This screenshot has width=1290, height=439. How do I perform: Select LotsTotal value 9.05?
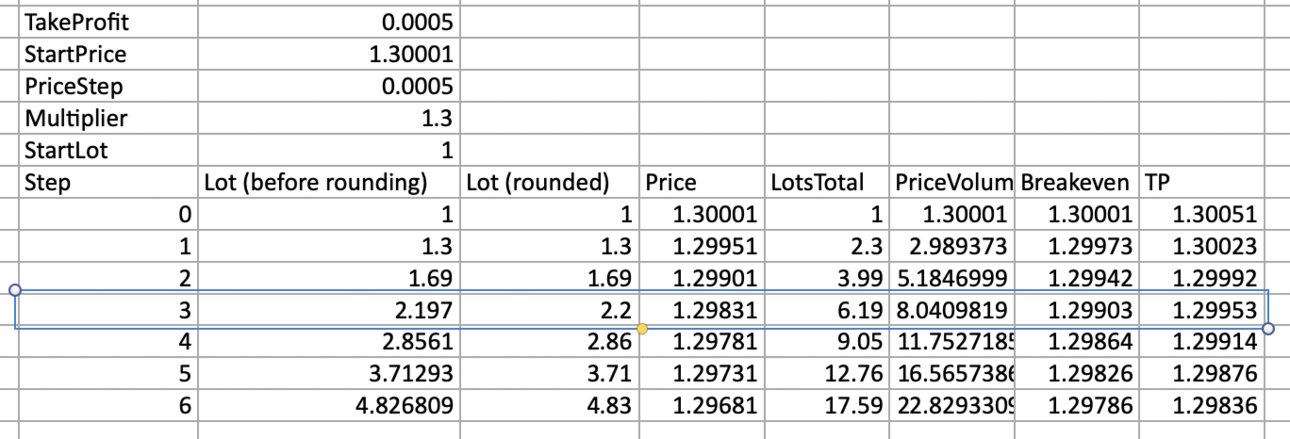[826, 341]
